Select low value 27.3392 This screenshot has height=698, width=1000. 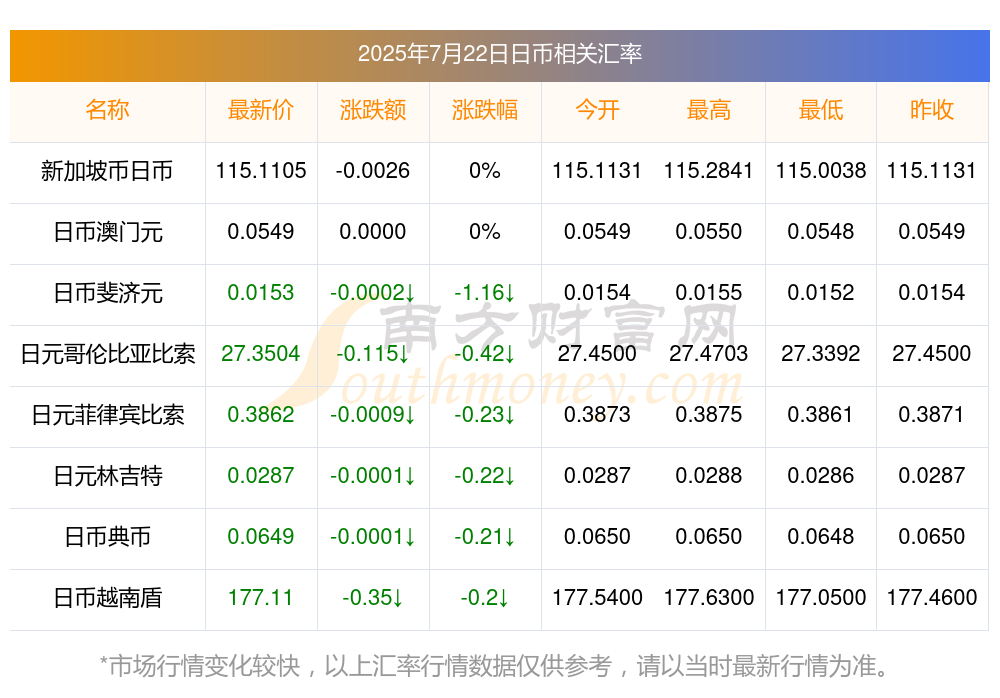pyautogui.click(x=821, y=353)
